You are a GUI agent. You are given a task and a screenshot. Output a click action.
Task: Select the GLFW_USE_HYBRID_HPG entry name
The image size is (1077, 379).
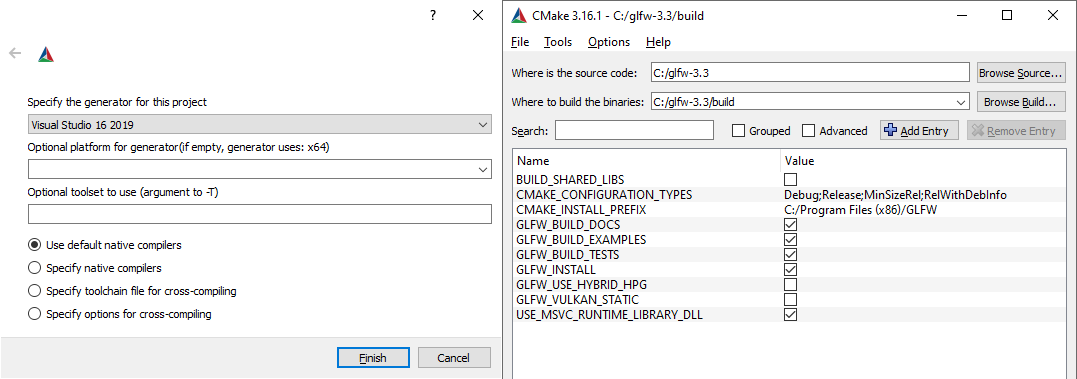pyautogui.click(x=582, y=286)
